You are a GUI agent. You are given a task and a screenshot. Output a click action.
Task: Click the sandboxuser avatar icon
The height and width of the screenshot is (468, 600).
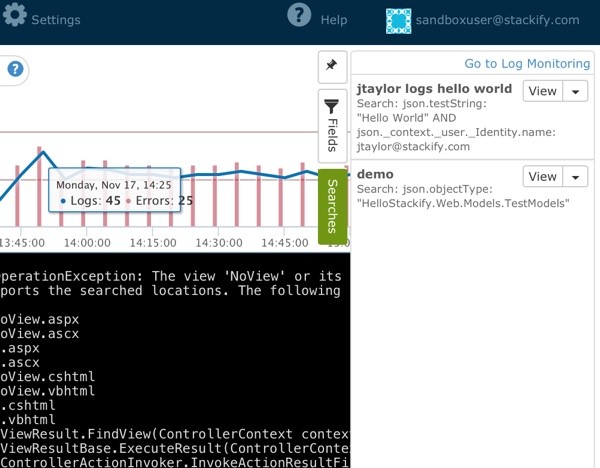(x=398, y=21)
